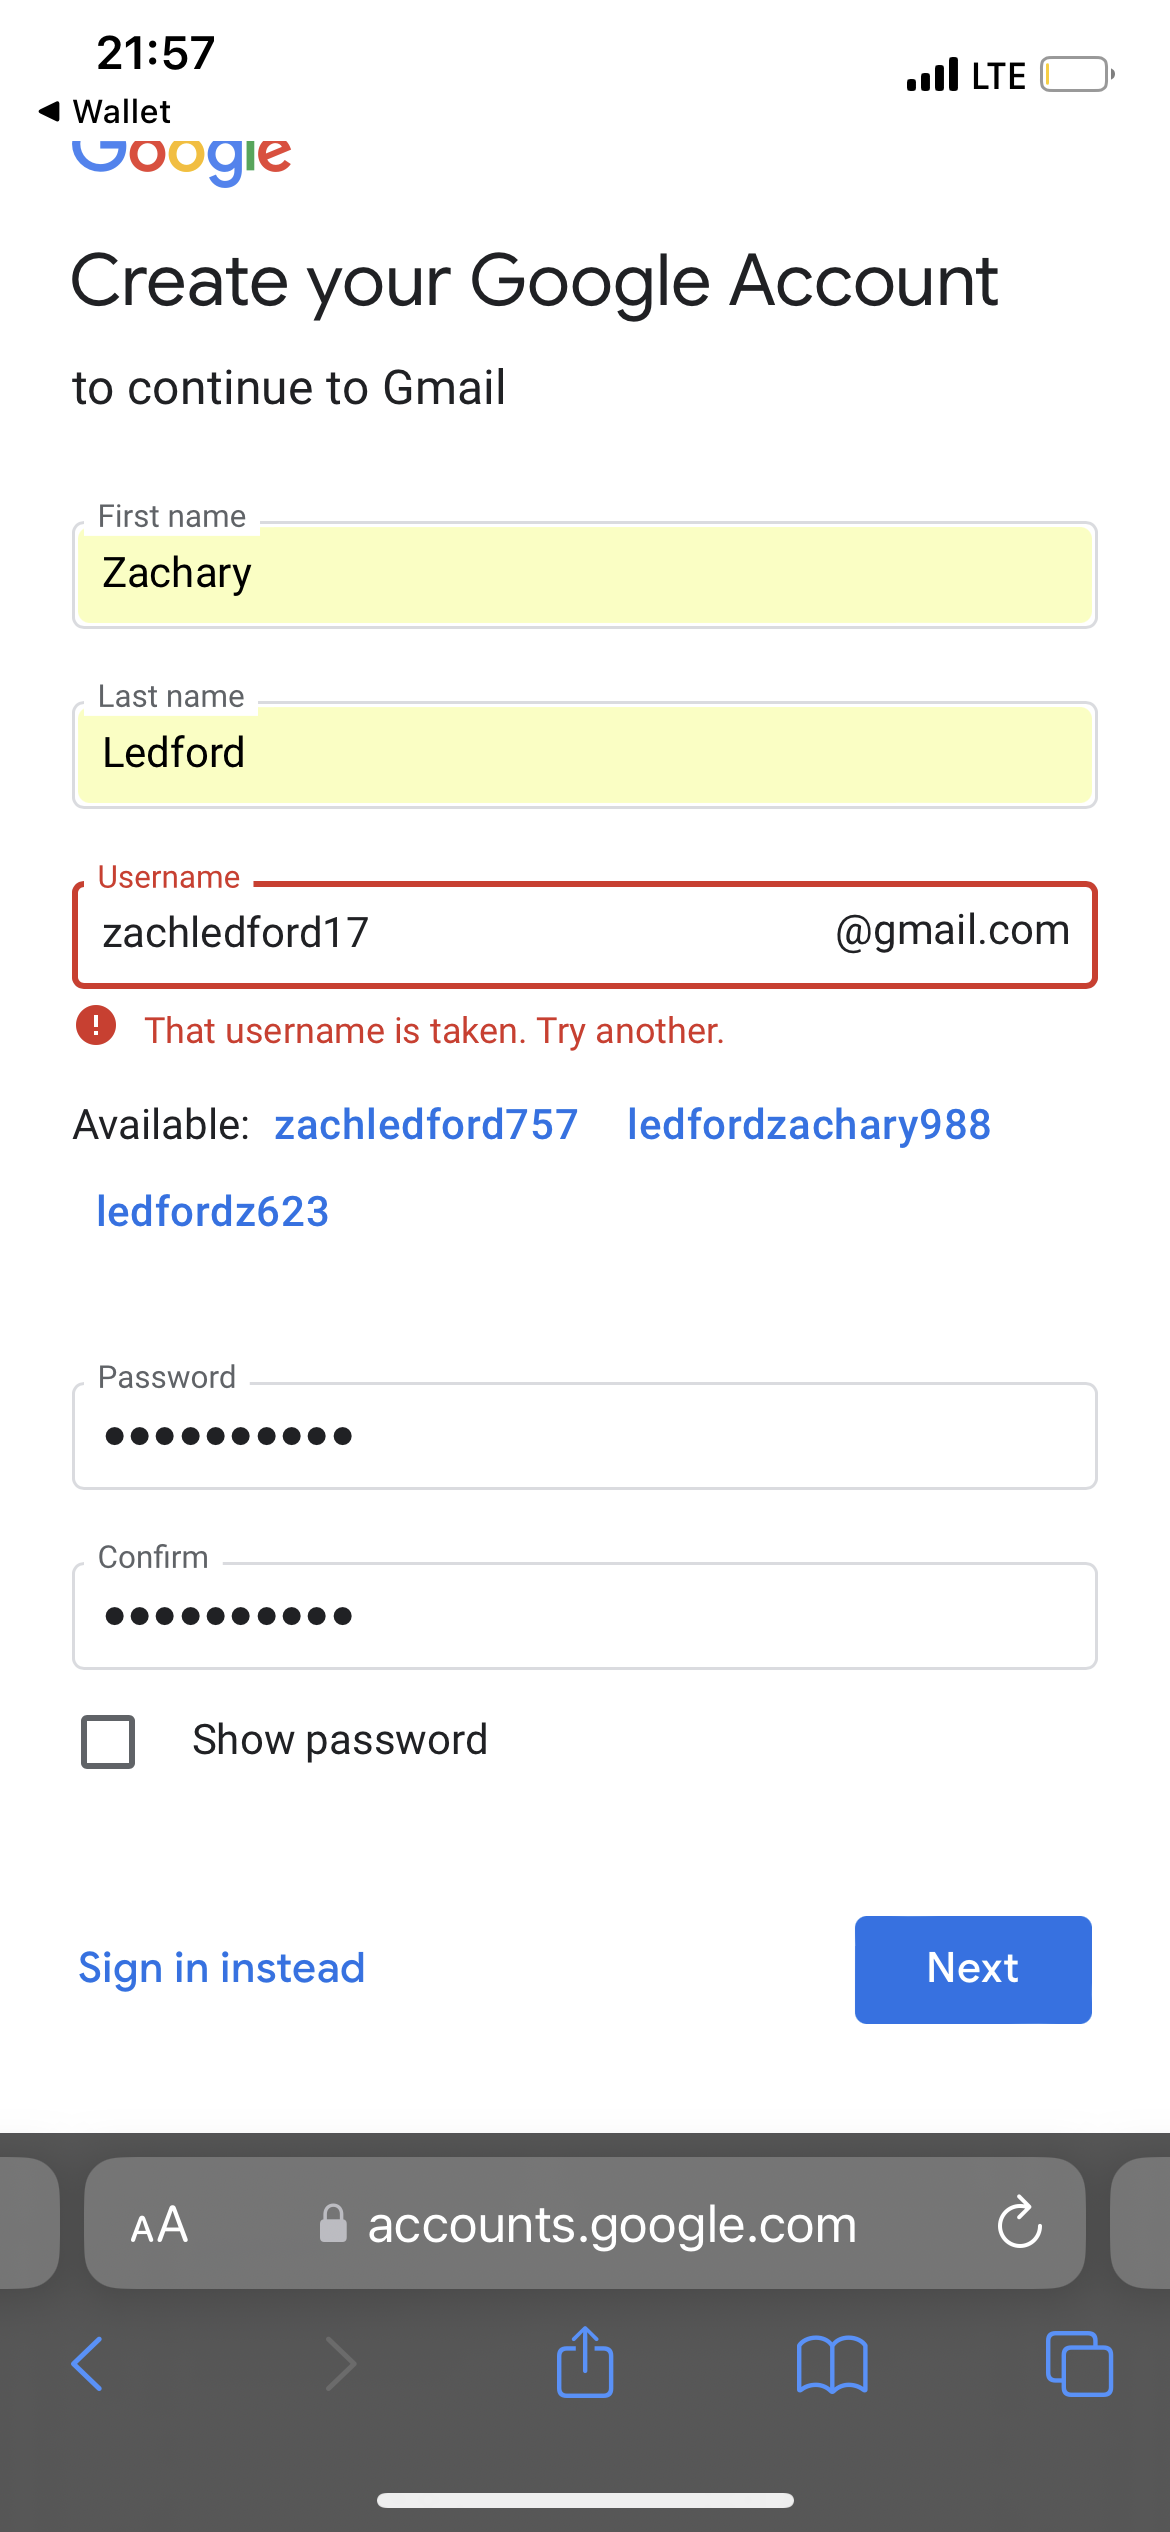Screen dimensions: 1170x2532
Task: Open Safari bookmarks book icon
Action: 832,2364
